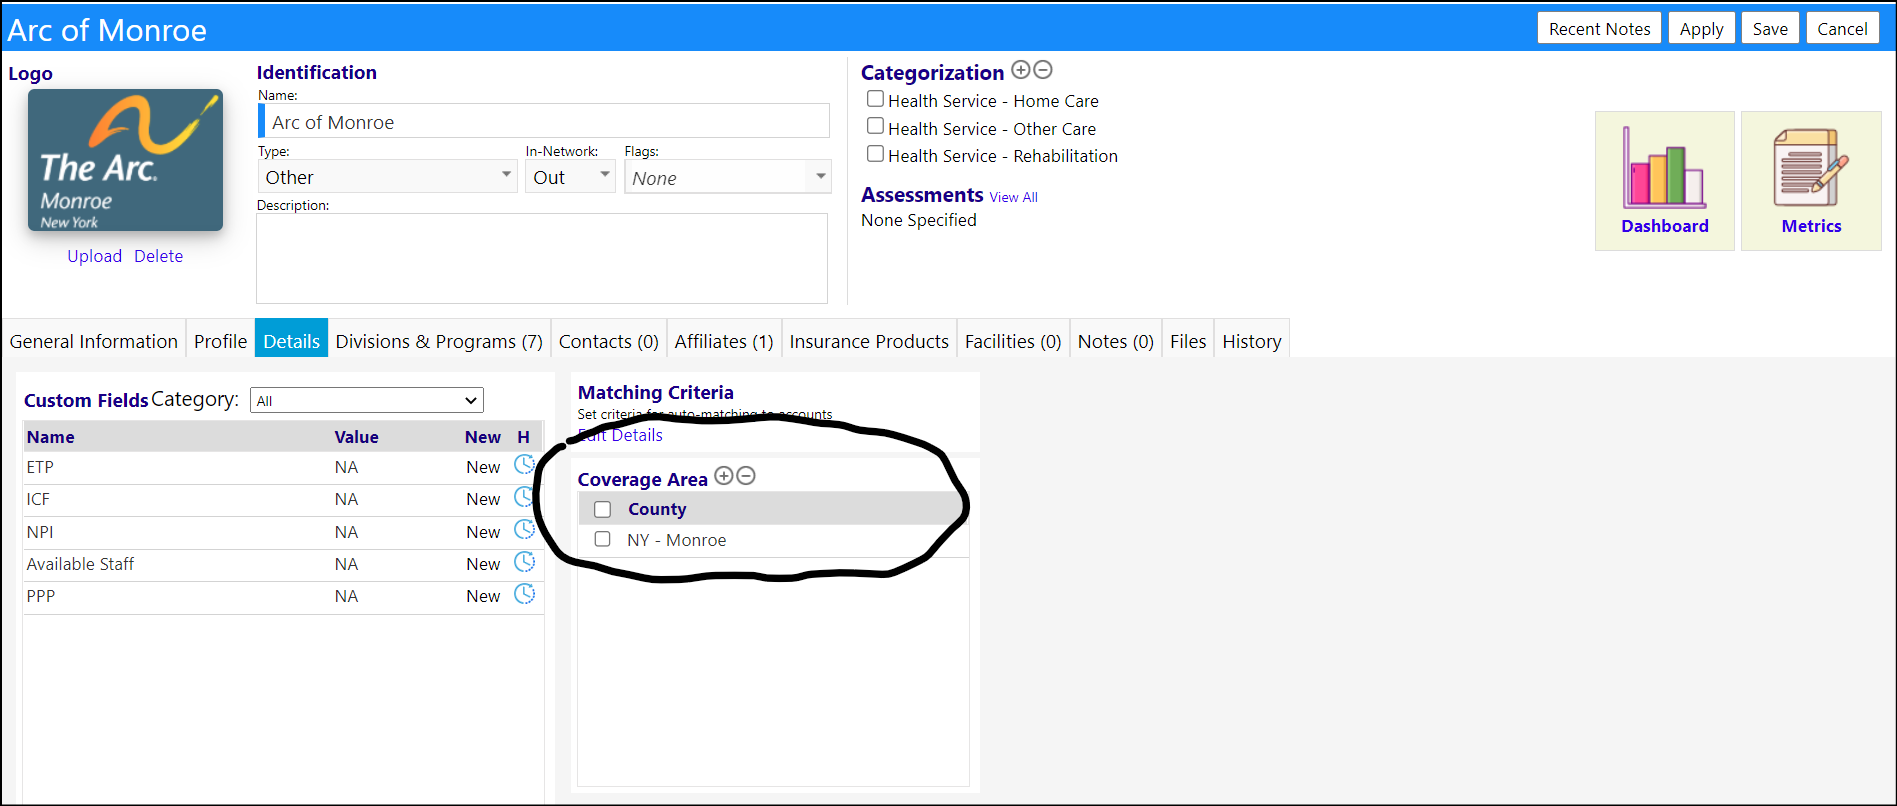This screenshot has width=1897, height=806.
Task: Click the NPI custom field name
Action: click(x=40, y=532)
